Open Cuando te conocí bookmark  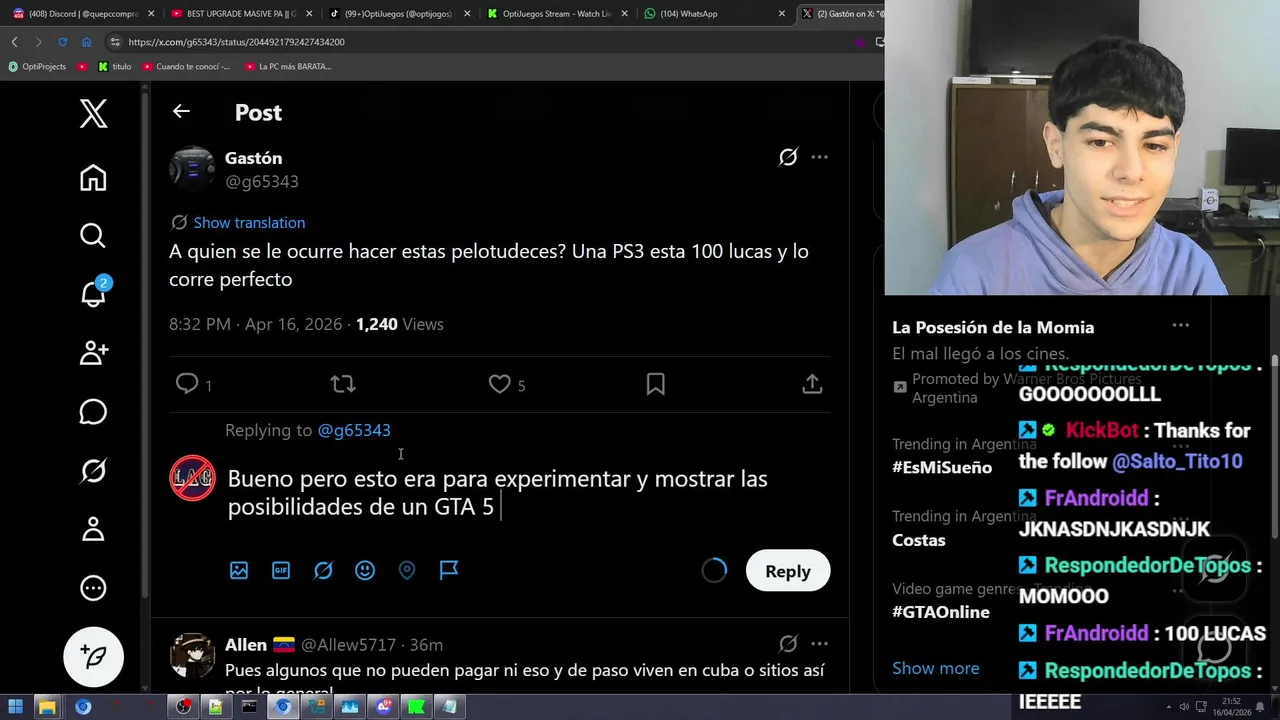[186, 66]
